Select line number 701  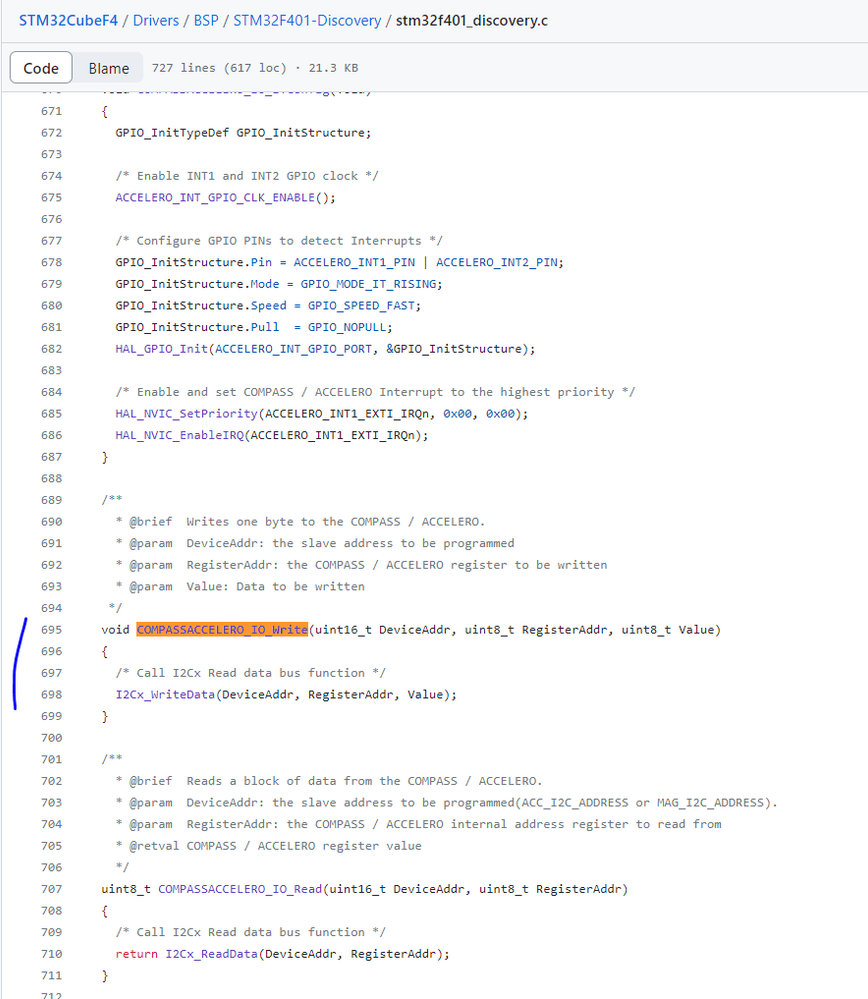pos(52,759)
